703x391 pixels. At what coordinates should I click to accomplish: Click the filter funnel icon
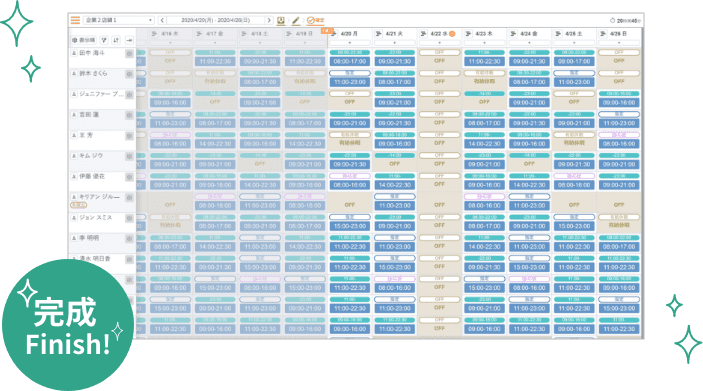pos(104,40)
